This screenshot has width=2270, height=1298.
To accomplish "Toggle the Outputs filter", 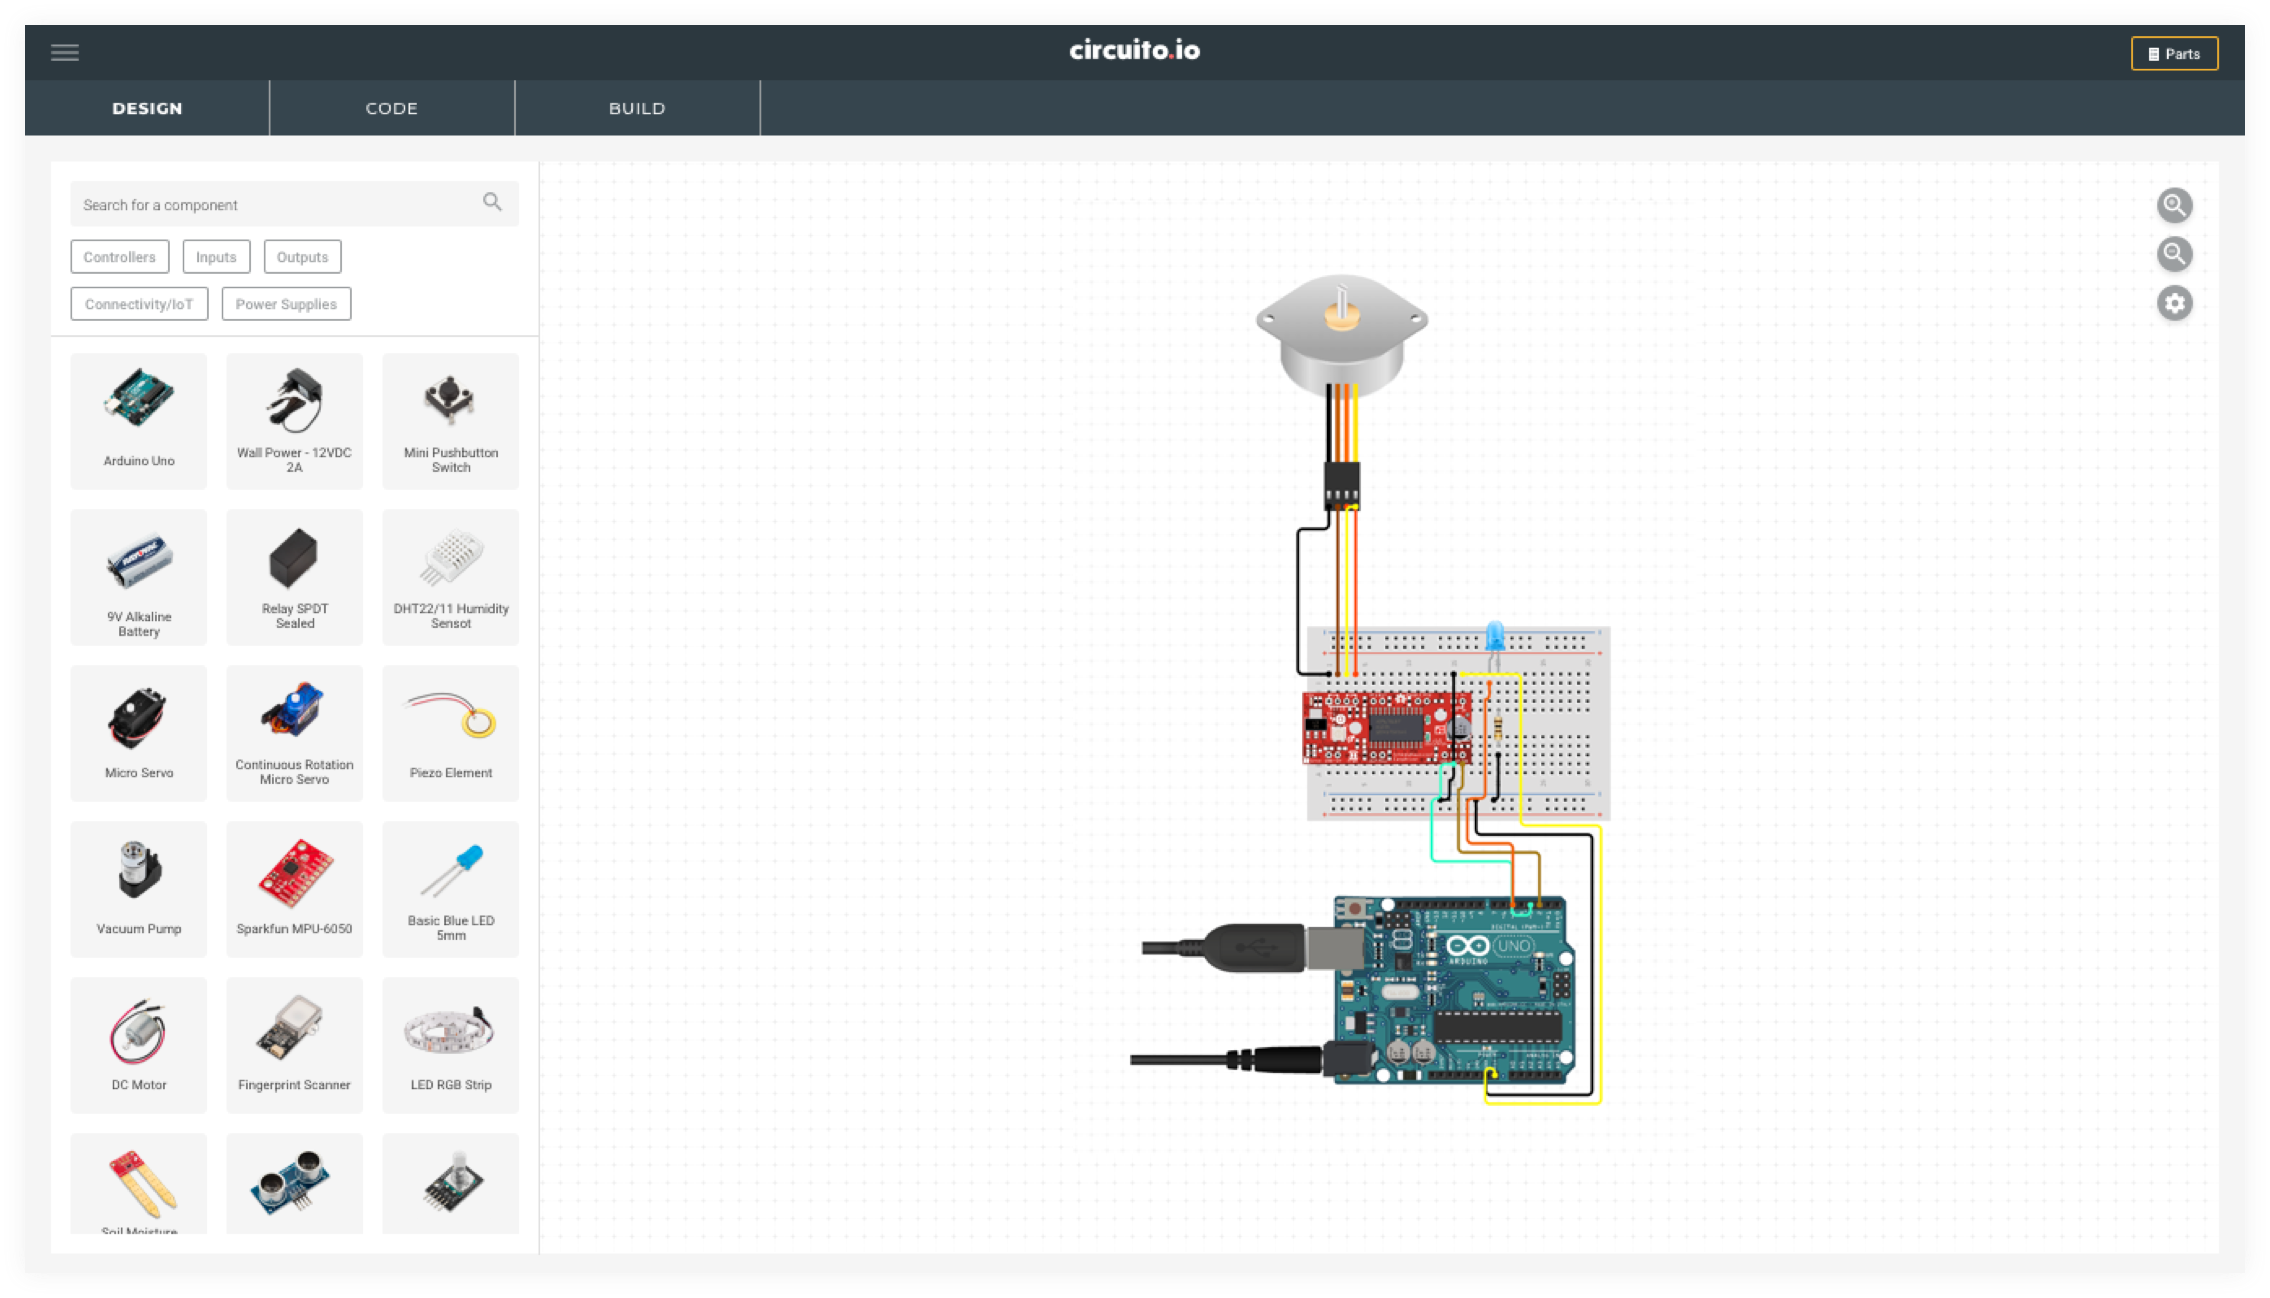I will click(302, 257).
